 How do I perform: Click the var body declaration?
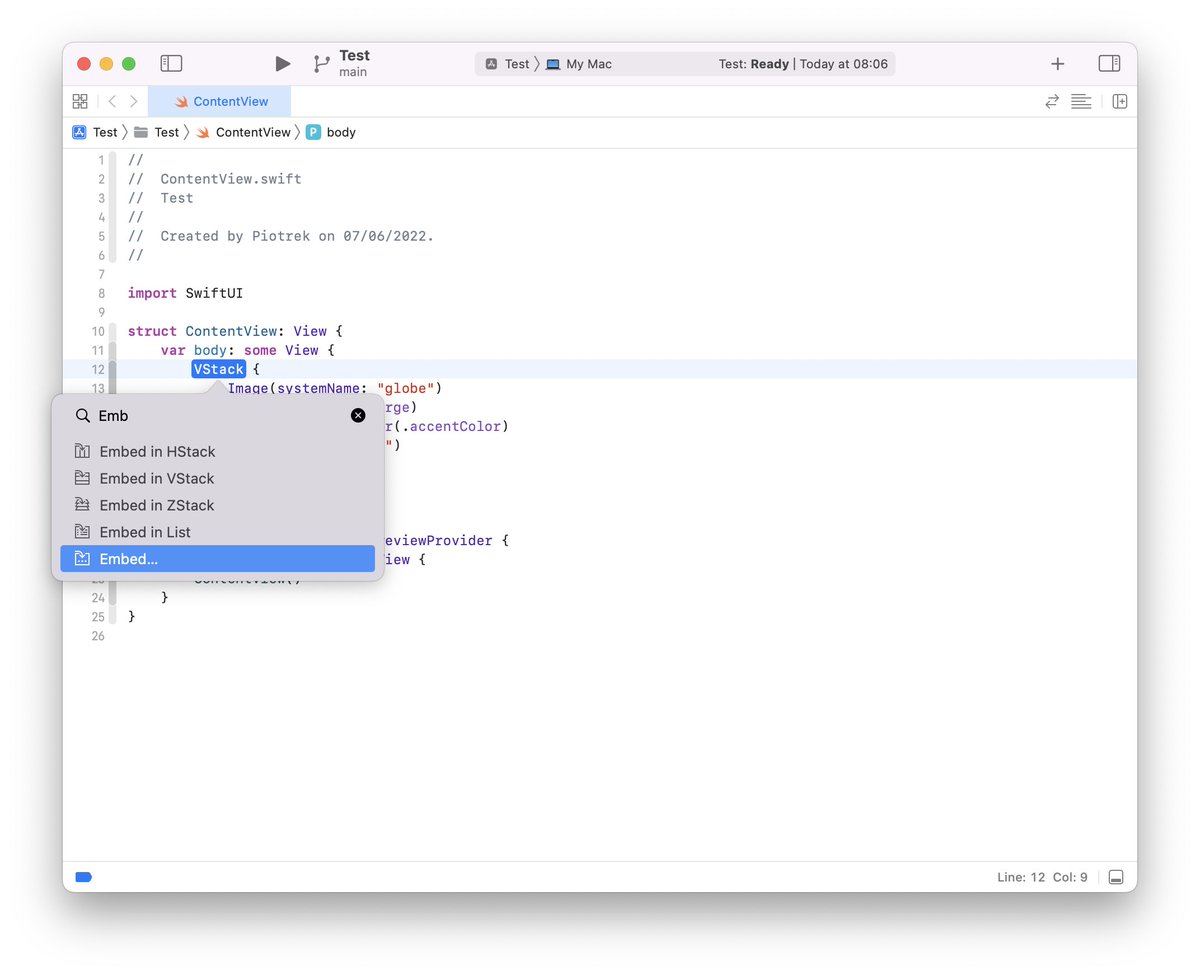247,350
